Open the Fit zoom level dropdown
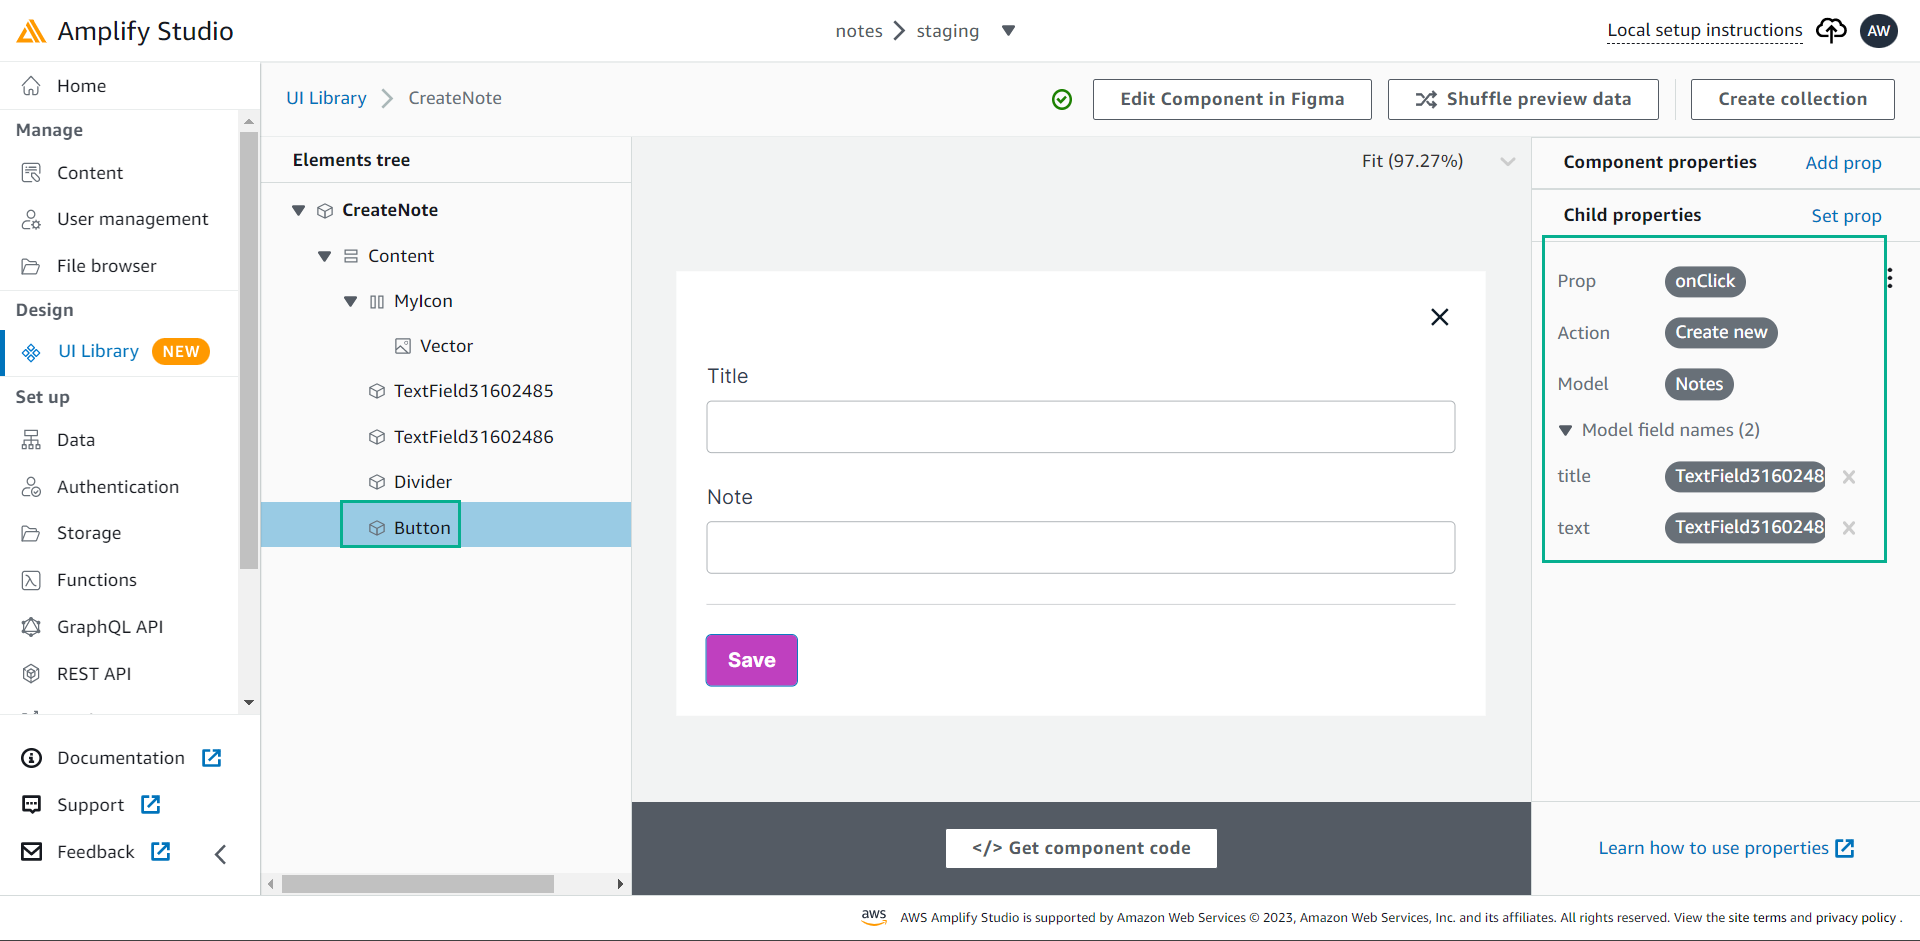Image resolution: width=1920 pixels, height=941 pixels. pyautogui.click(x=1508, y=162)
